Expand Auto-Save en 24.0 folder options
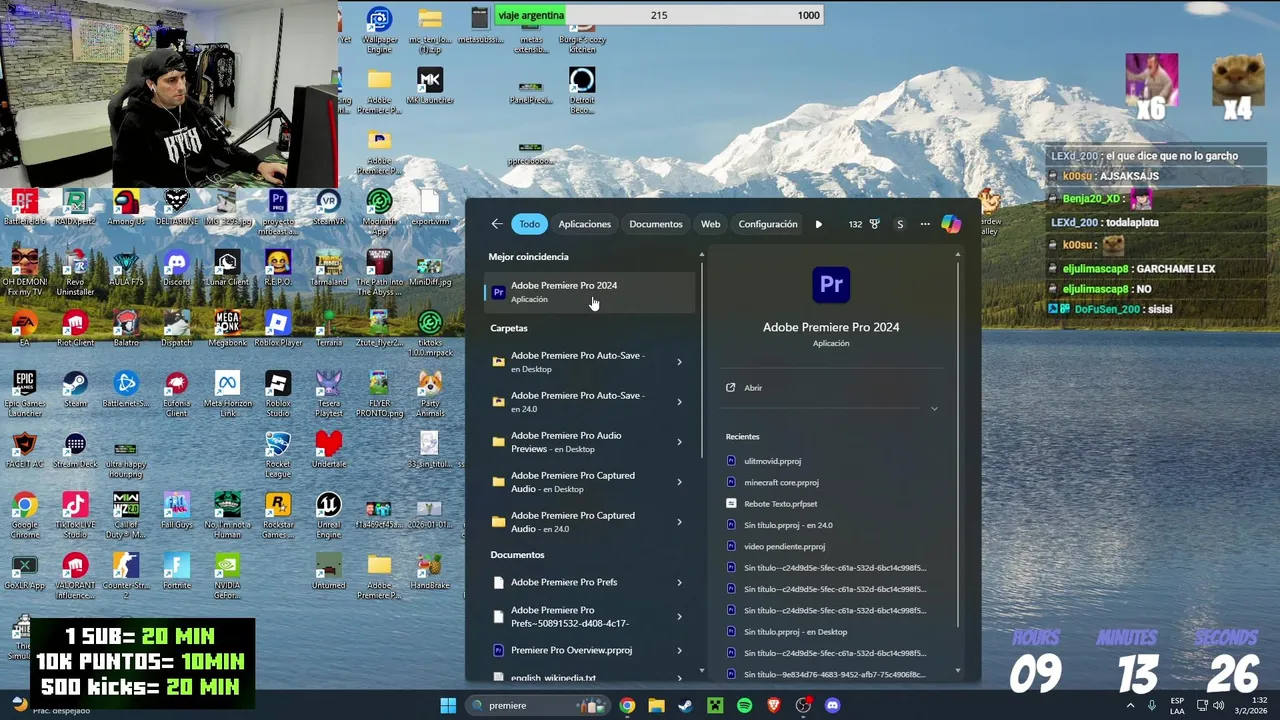This screenshot has width=1280, height=720. point(679,402)
